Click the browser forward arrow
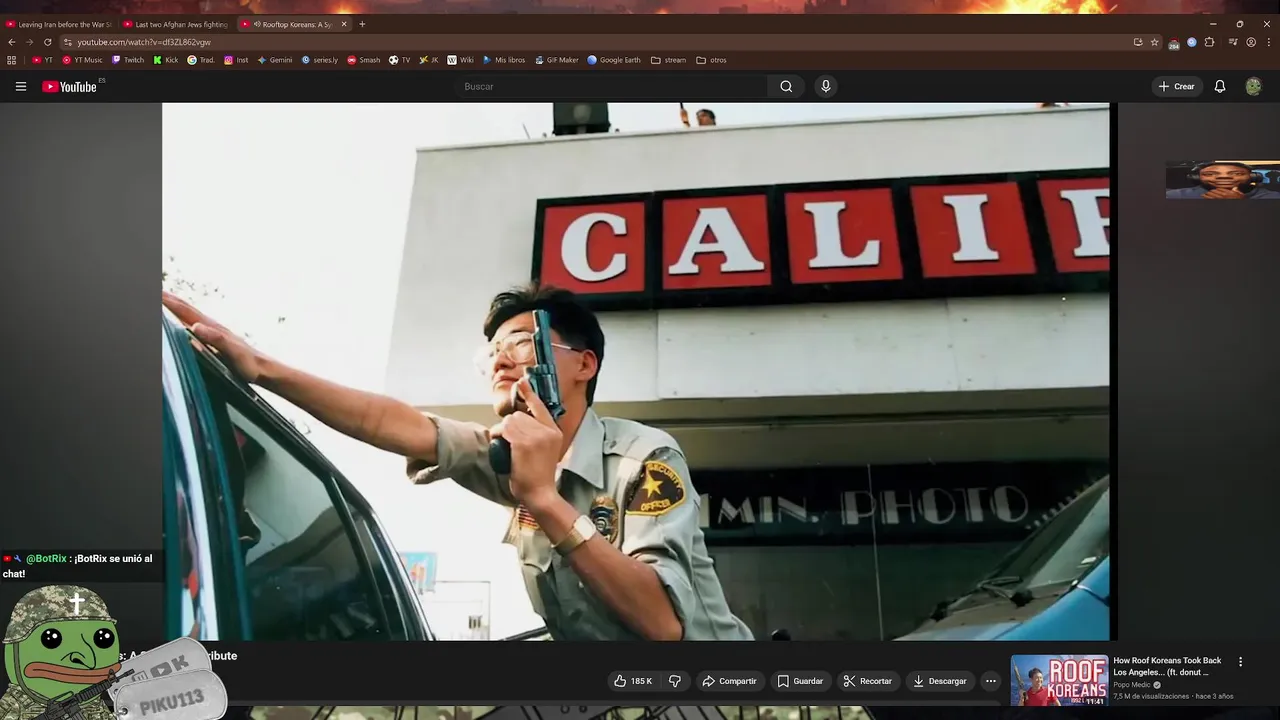 click(x=29, y=42)
